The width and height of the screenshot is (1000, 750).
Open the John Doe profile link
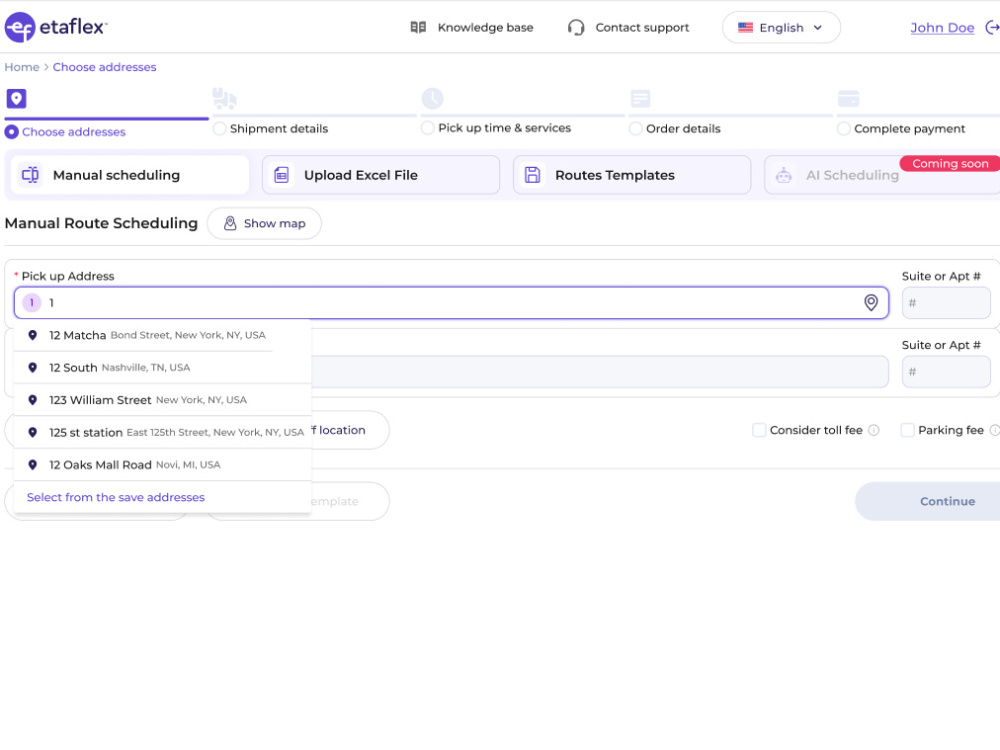pyautogui.click(x=942, y=27)
